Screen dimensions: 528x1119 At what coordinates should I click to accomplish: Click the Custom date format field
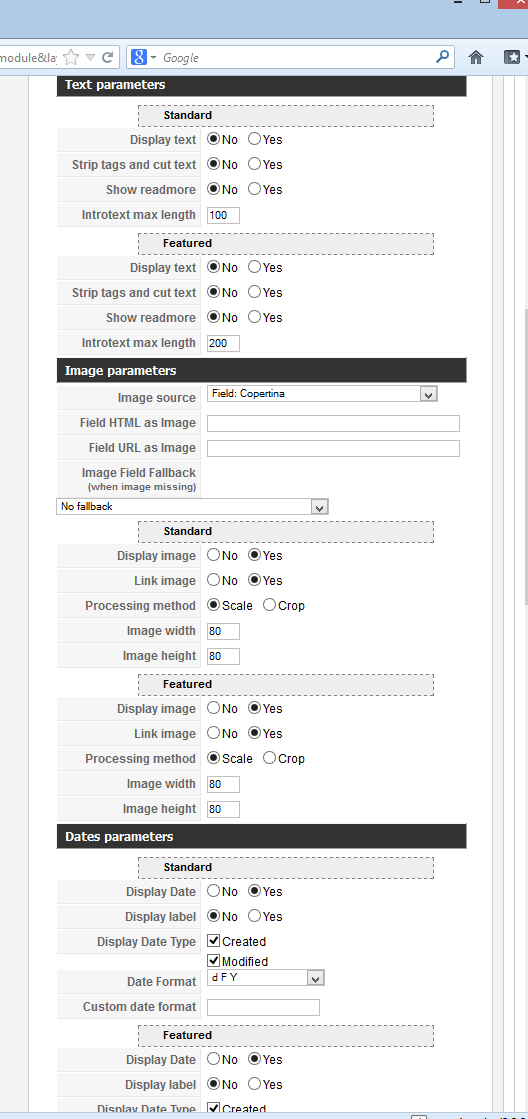pos(263,1007)
